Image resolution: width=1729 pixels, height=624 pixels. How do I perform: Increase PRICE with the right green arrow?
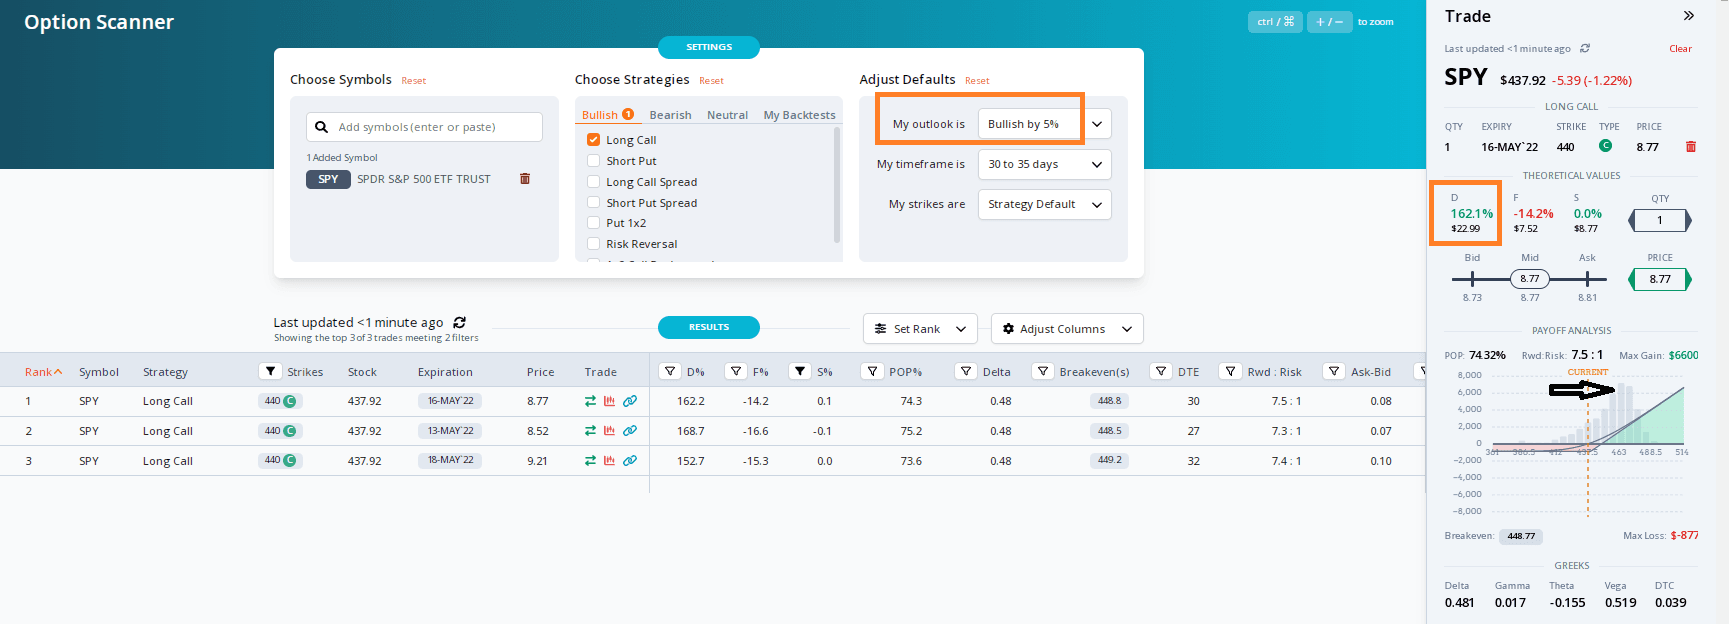coord(1687,279)
